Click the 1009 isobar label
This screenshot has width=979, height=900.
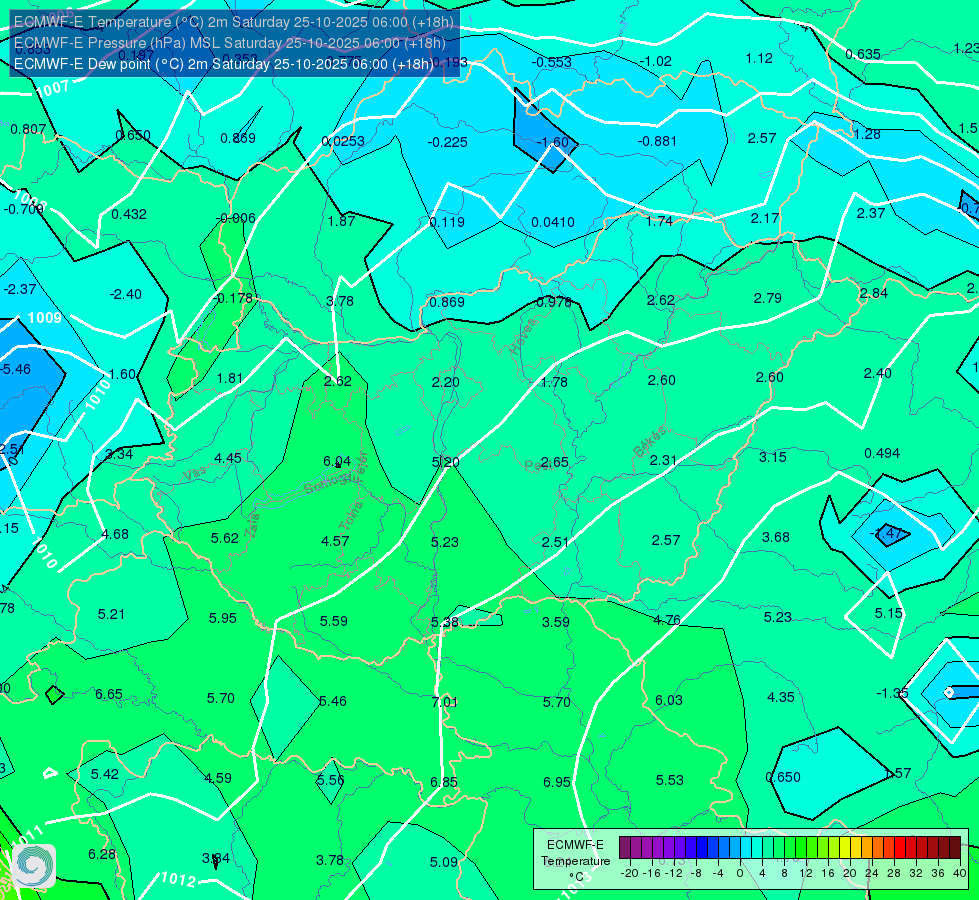45,317
